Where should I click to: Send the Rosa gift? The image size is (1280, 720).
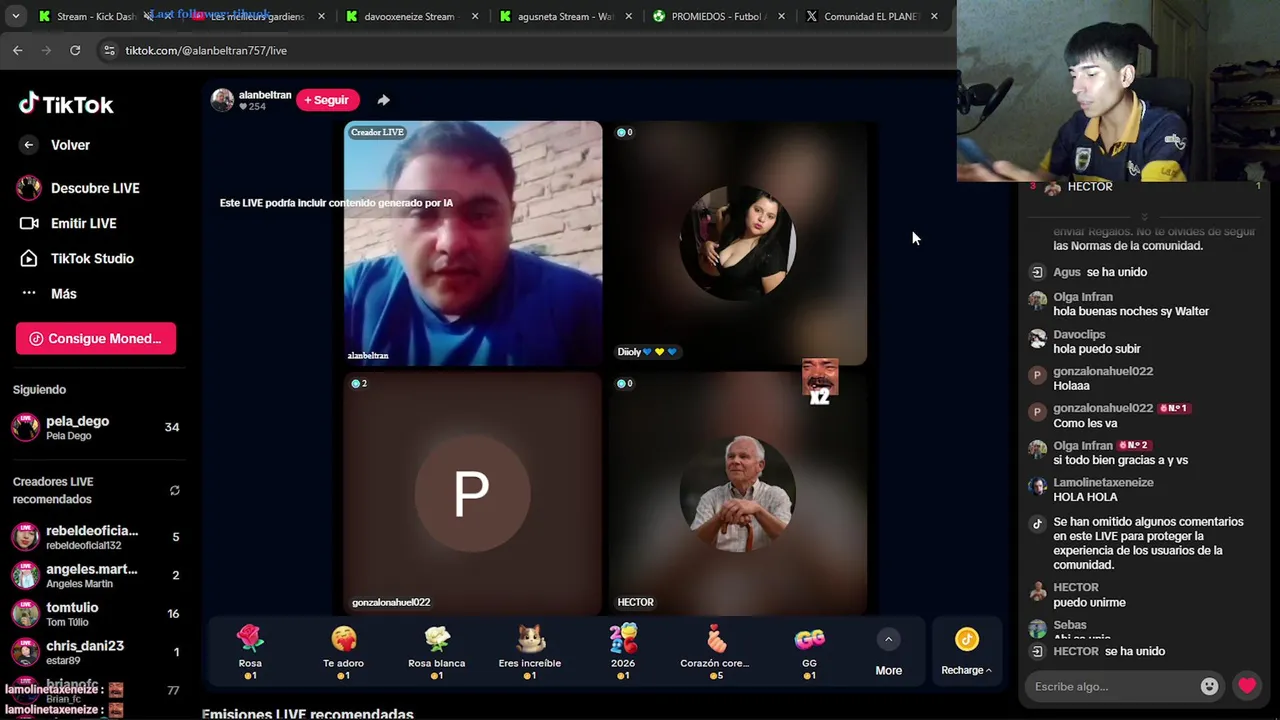coord(250,652)
